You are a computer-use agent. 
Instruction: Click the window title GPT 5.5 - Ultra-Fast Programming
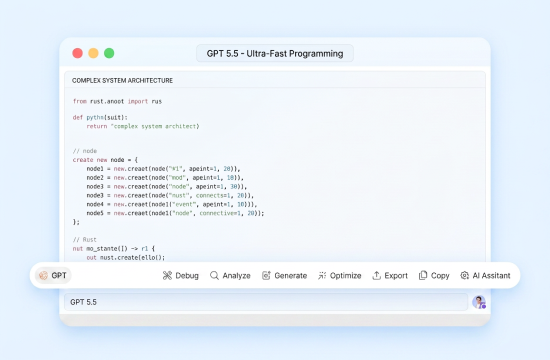[275, 54]
